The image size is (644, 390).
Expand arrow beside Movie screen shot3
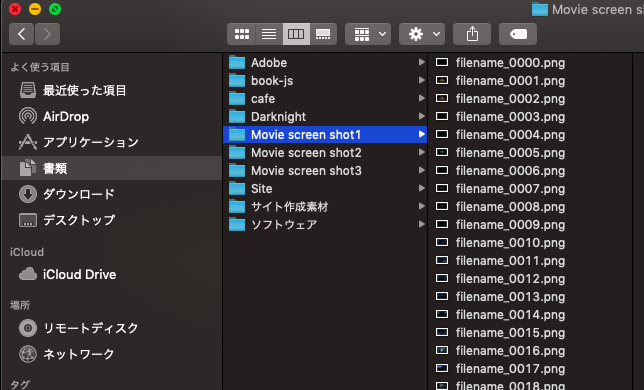click(x=421, y=170)
